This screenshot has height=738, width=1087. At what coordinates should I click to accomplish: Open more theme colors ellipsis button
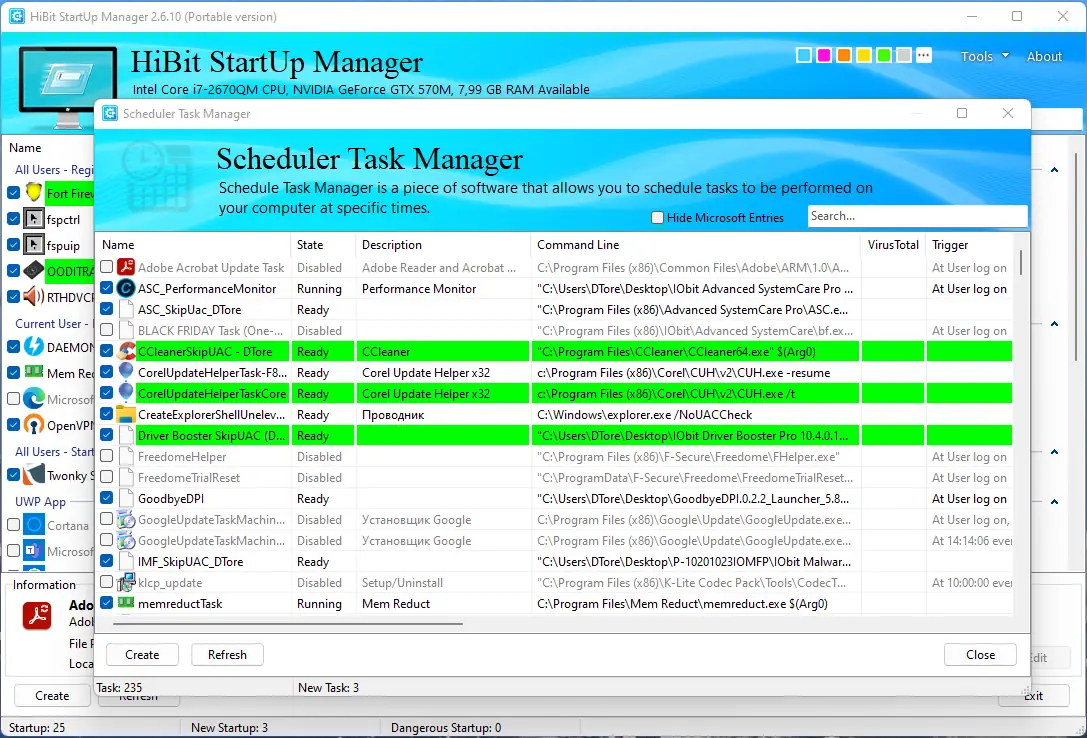924,55
